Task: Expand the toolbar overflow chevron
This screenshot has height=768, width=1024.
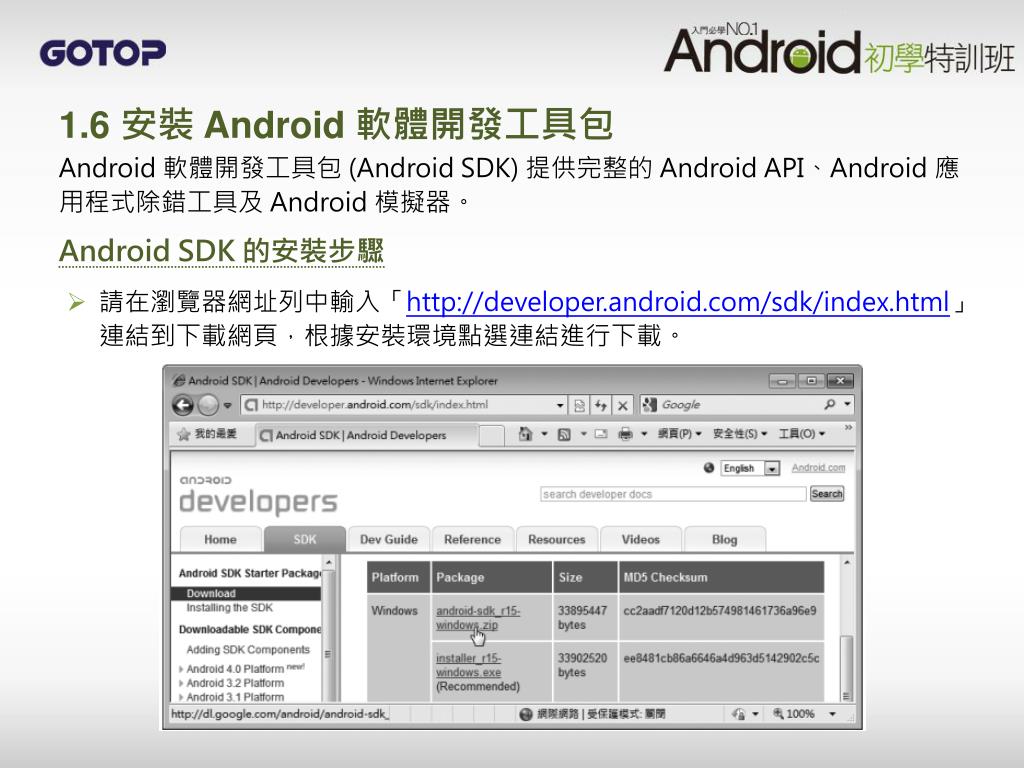Action: (x=848, y=428)
